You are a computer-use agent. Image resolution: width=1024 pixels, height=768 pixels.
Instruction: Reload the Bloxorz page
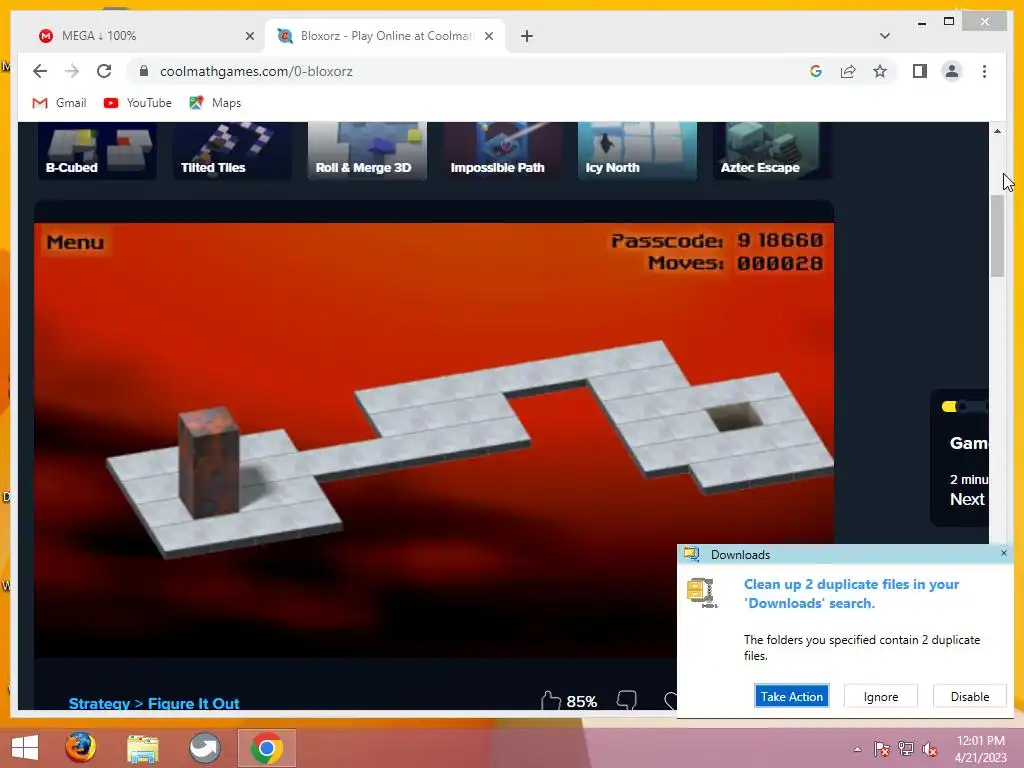point(104,71)
